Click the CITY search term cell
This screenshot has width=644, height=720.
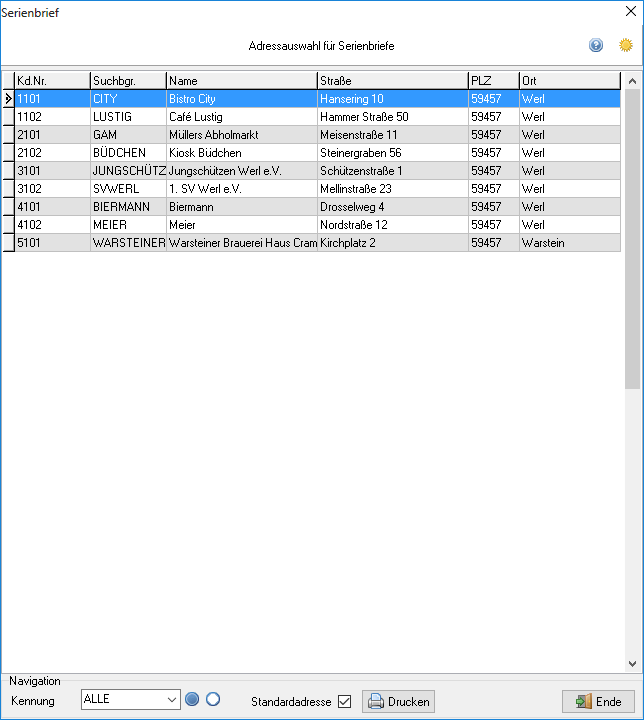128,99
